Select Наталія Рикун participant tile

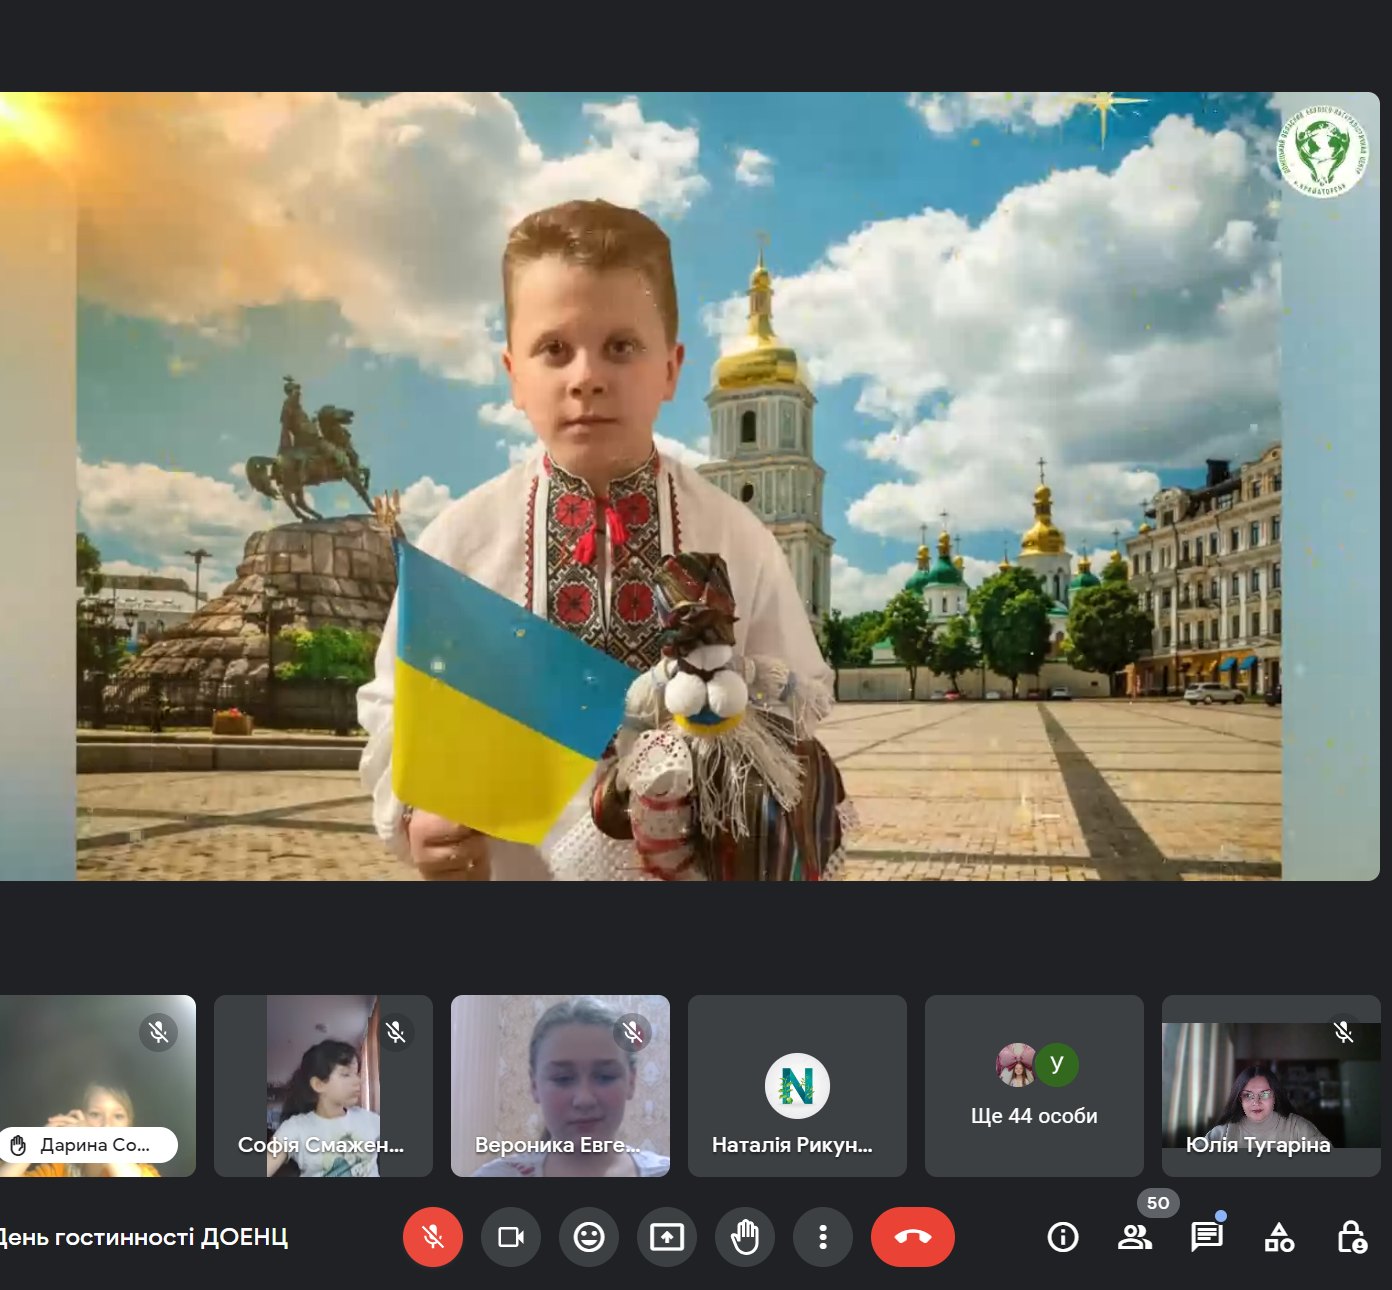[x=797, y=1086]
